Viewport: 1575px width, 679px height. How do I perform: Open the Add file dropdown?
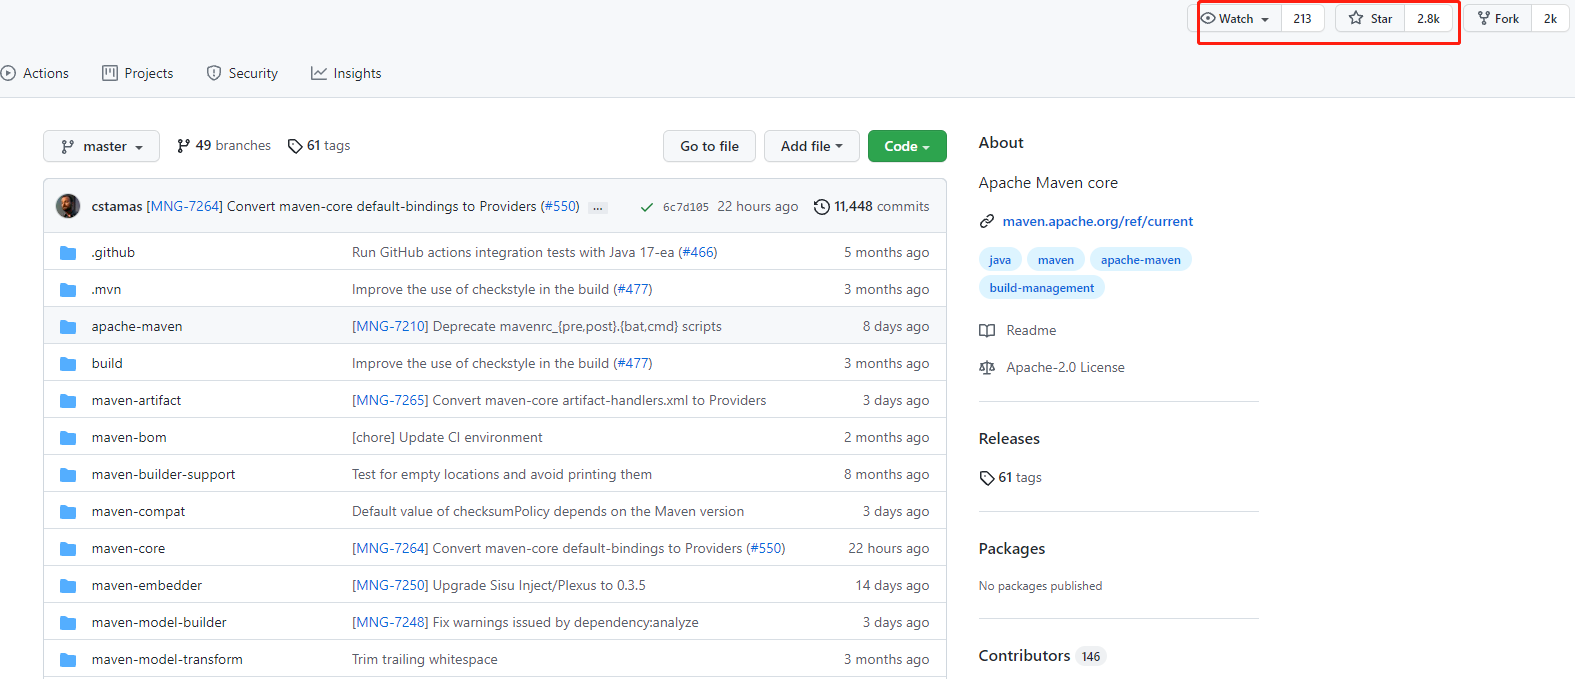(x=811, y=146)
